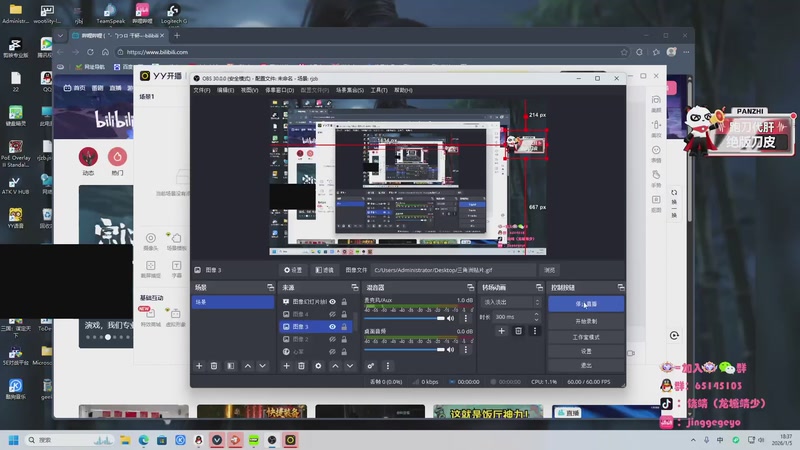Open 设置 in the OBS controls dock
Image resolution: width=800 pixels, height=450 pixels.
coord(586,352)
